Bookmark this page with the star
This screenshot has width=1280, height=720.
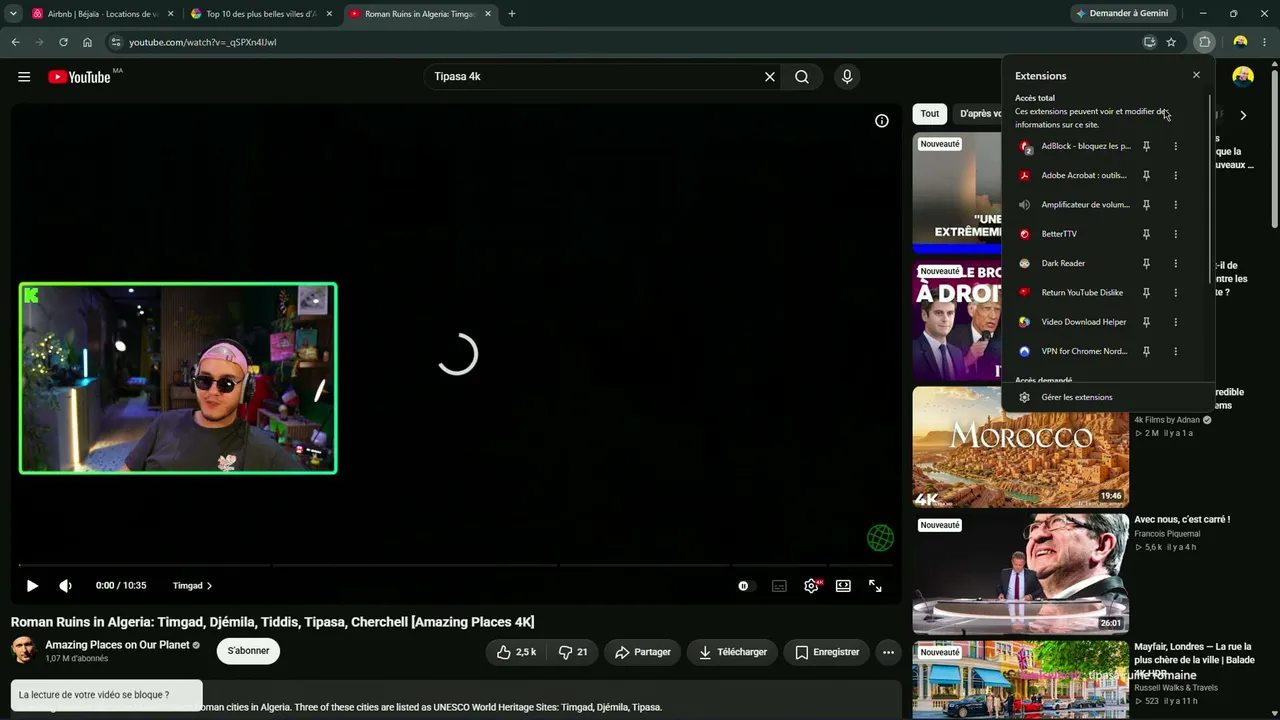[x=1171, y=42]
